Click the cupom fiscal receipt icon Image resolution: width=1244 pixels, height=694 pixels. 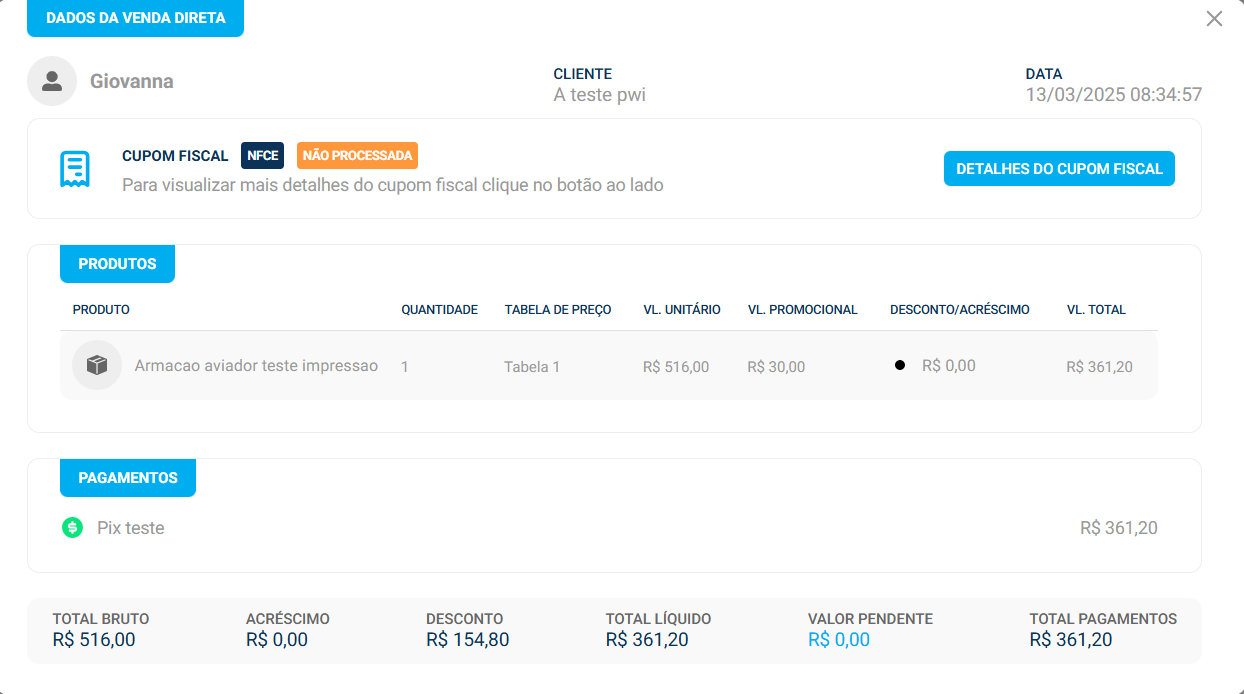75,169
